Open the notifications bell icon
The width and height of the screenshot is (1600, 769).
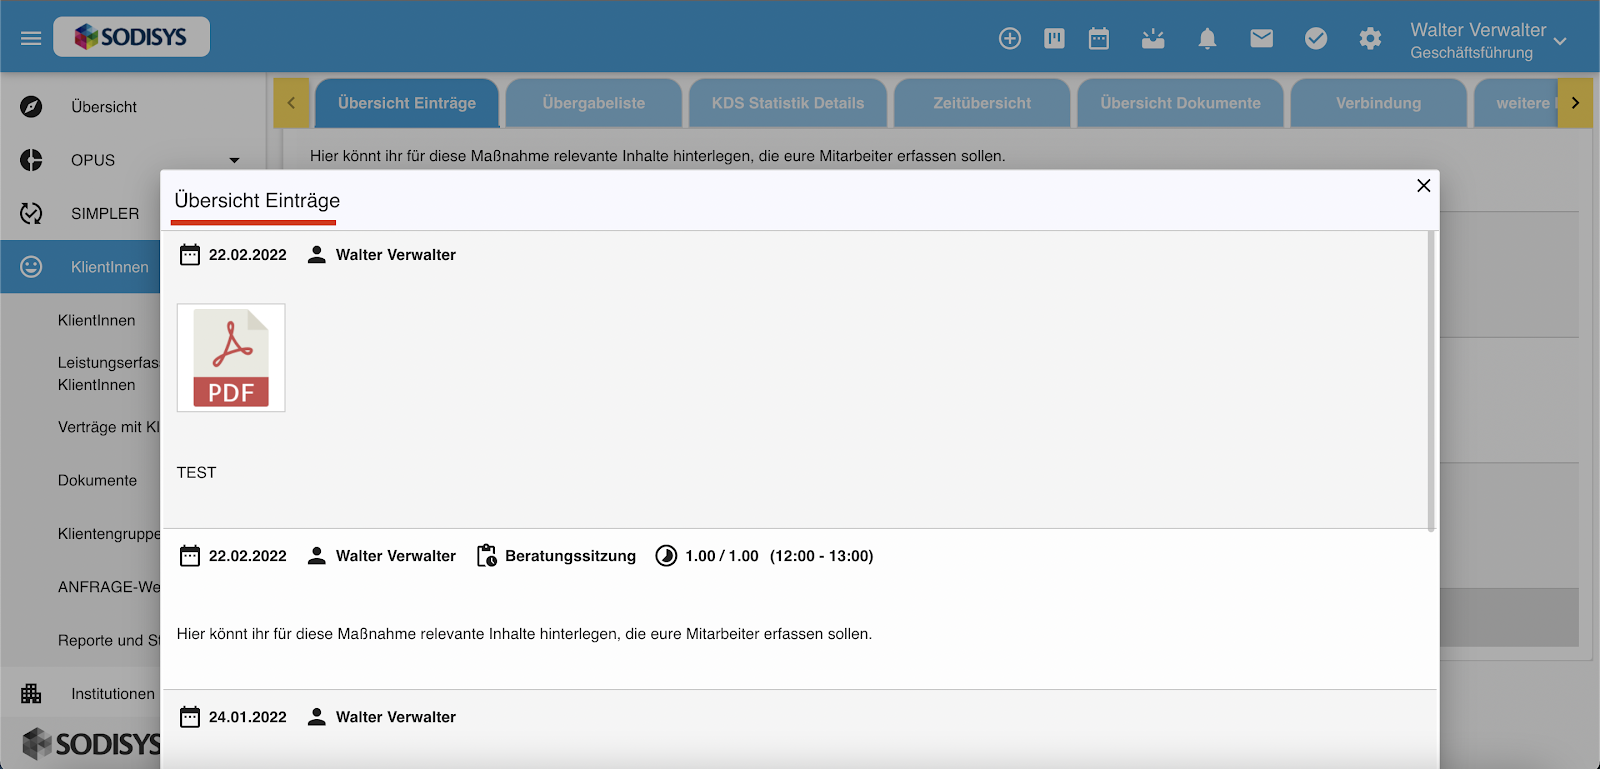(x=1207, y=38)
